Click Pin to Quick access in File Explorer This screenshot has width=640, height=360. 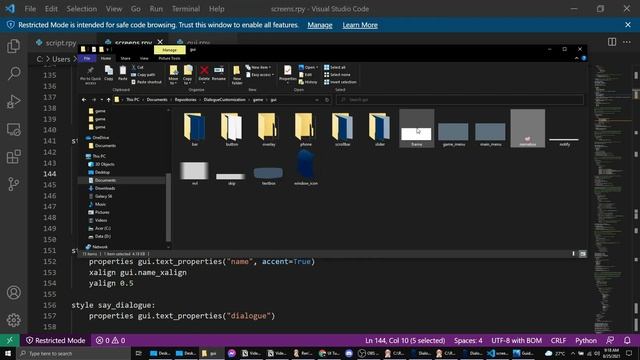click(x=90, y=76)
